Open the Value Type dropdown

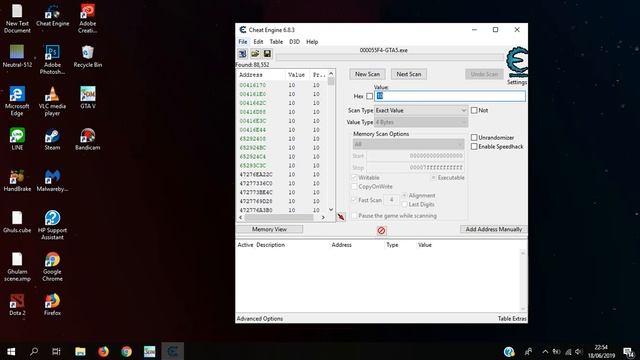[x=421, y=122]
